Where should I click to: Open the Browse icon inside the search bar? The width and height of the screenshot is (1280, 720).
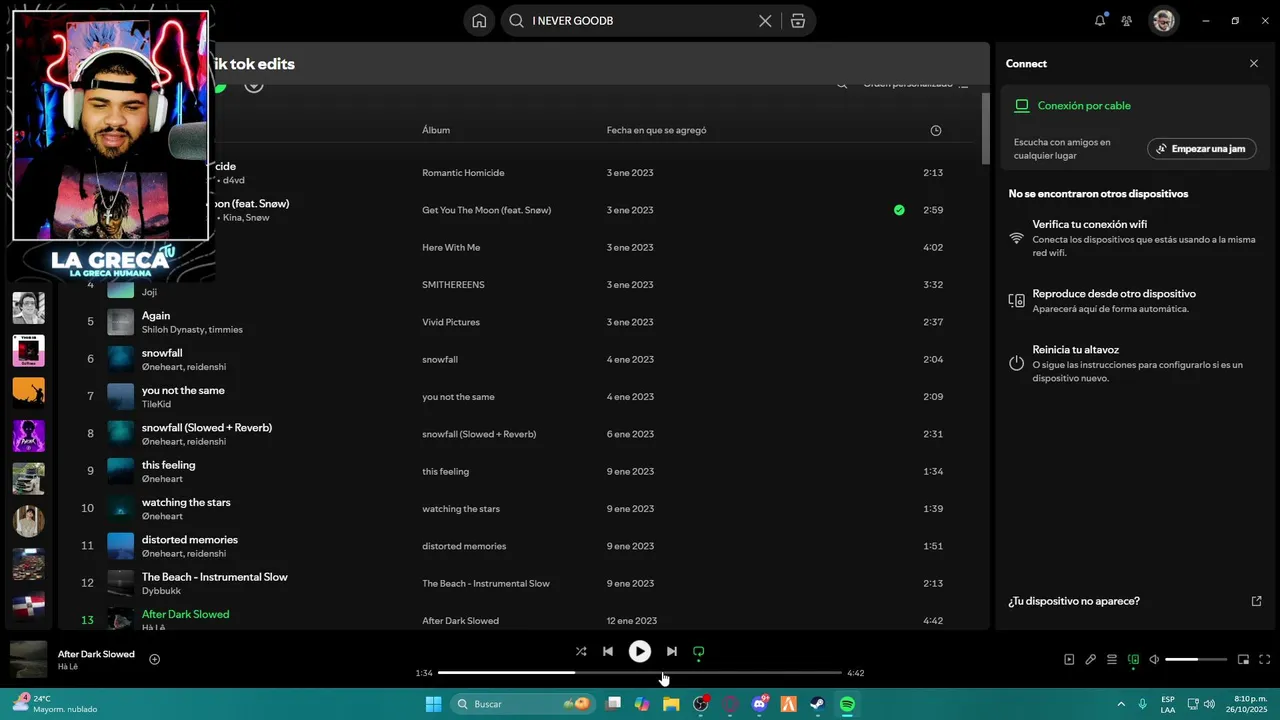point(797,21)
